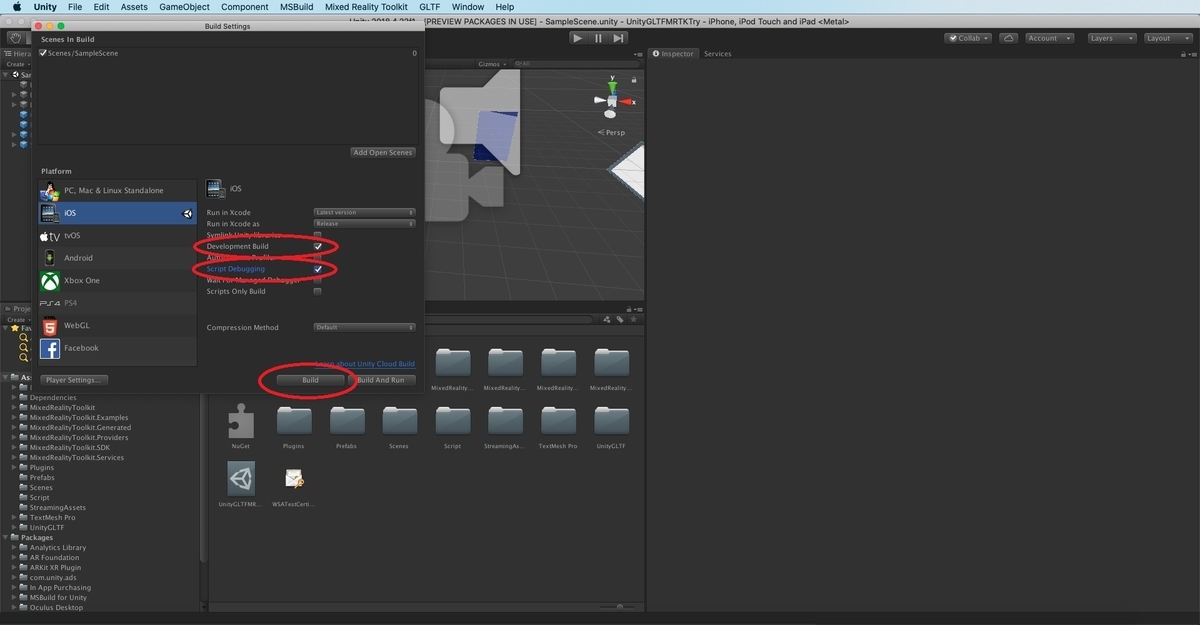Toggle the Symlink Unity libraries checkbox
Image resolution: width=1200 pixels, height=625 pixels.
click(x=318, y=235)
